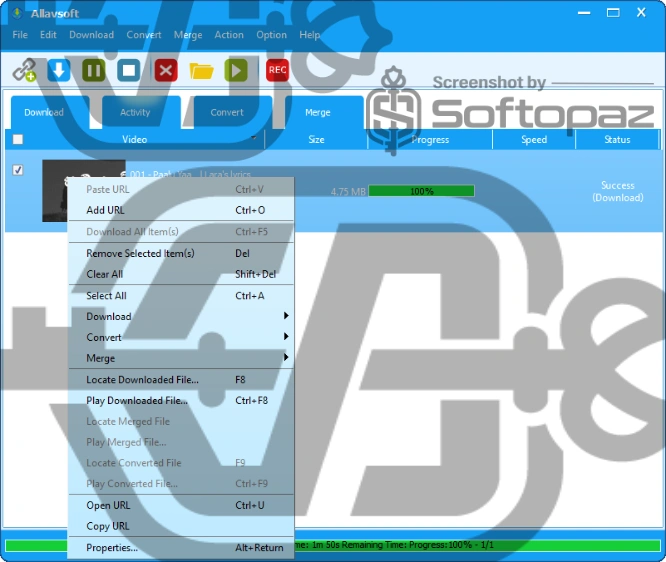Select Play Downloaded File... menu entry
The height and width of the screenshot is (562, 666).
(181, 400)
